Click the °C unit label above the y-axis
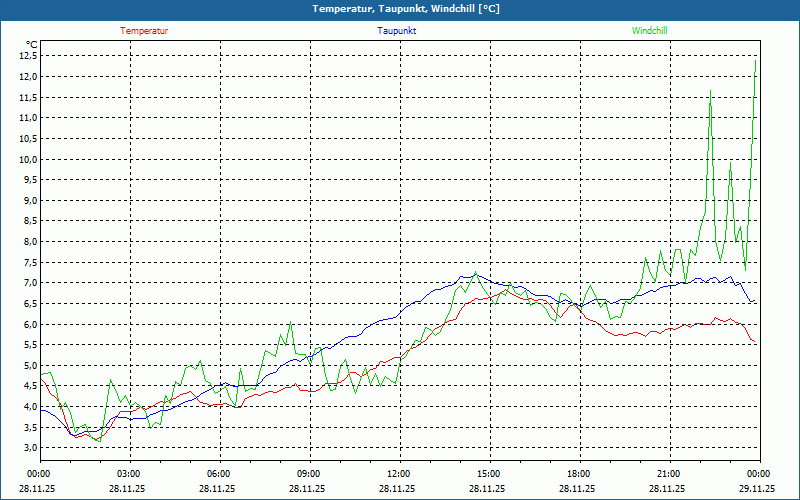 coord(31,44)
